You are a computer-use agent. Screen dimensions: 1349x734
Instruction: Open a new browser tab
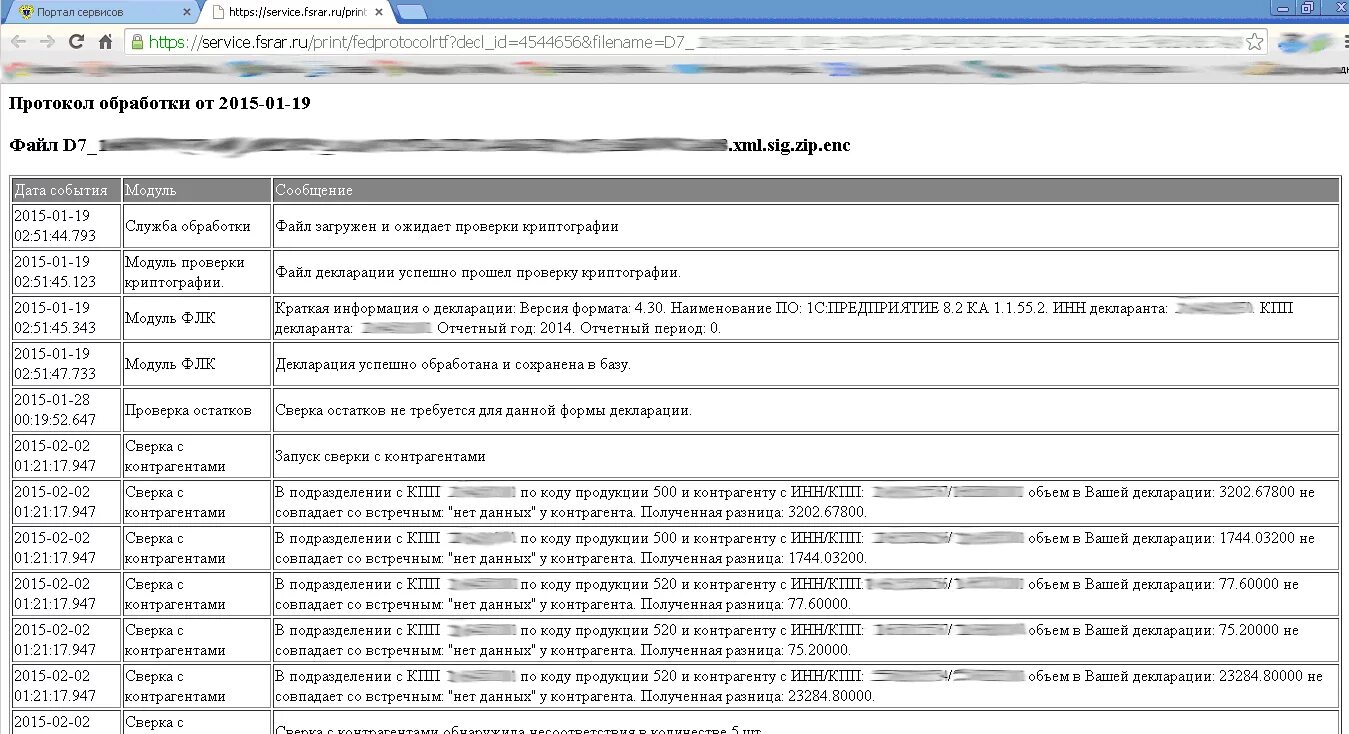click(411, 12)
